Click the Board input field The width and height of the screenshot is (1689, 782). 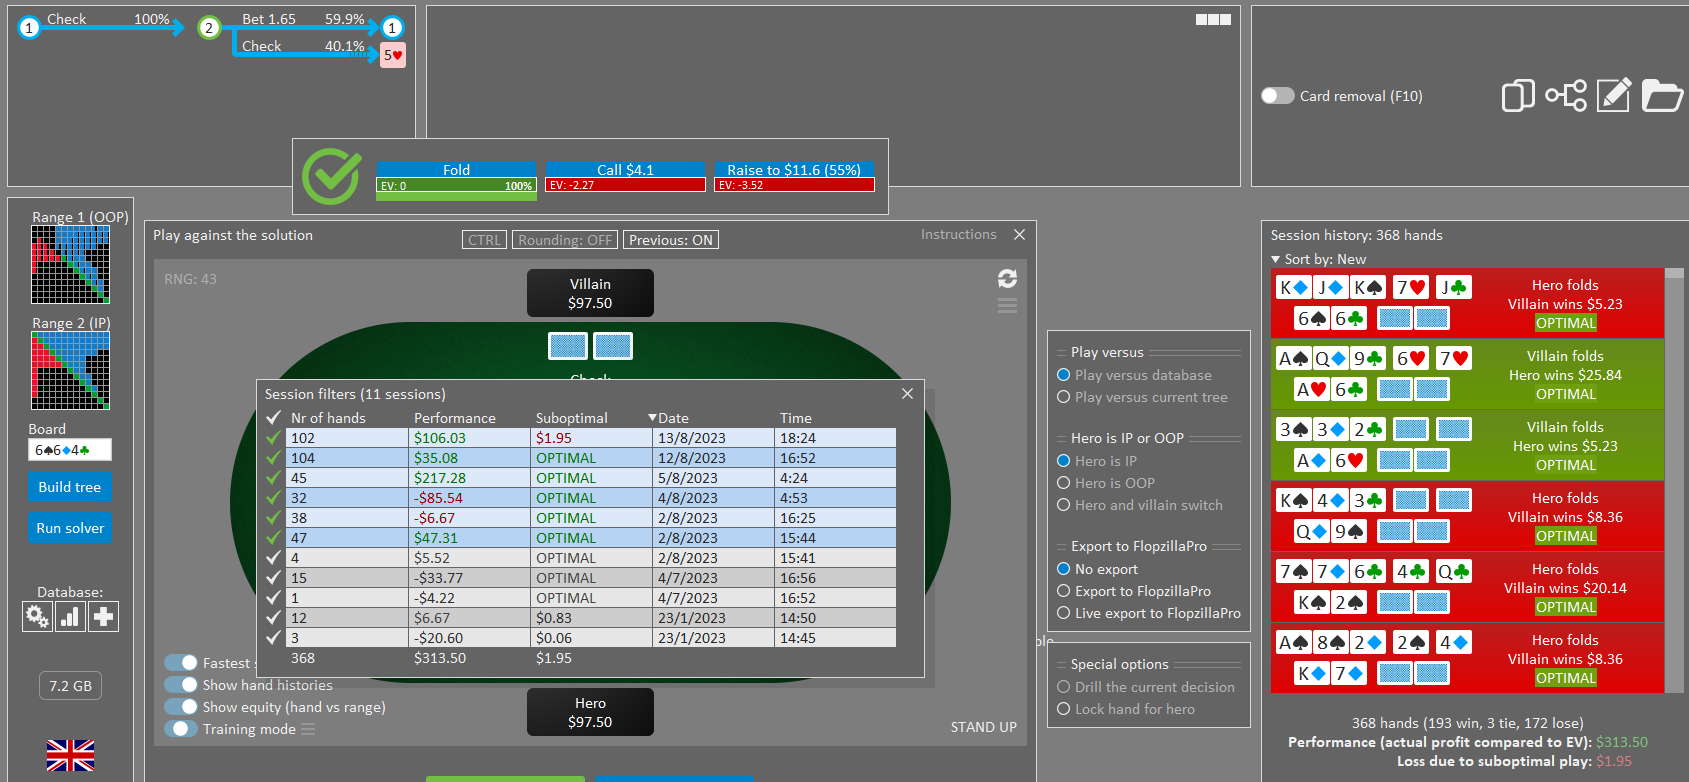pyautogui.click(x=70, y=450)
